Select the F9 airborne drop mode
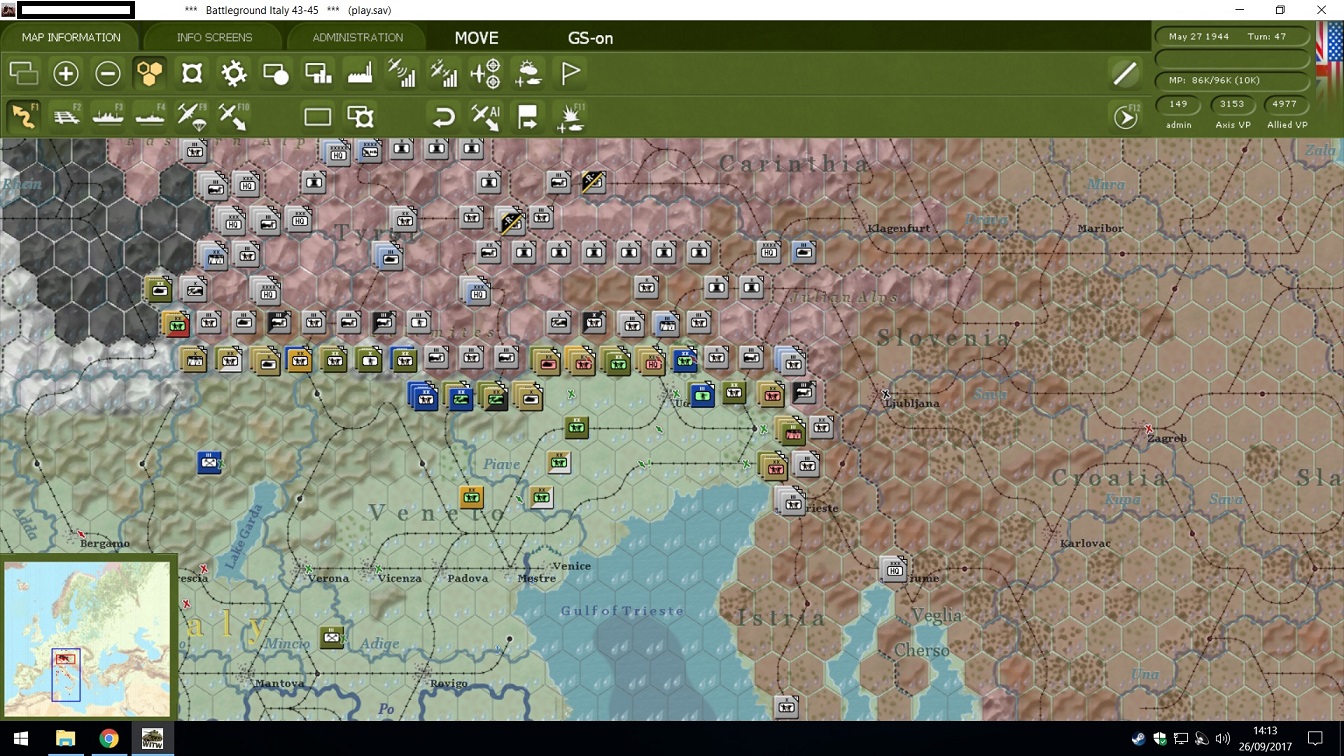The width and height of the screenshot is (1344, 756). coord(192,116)
